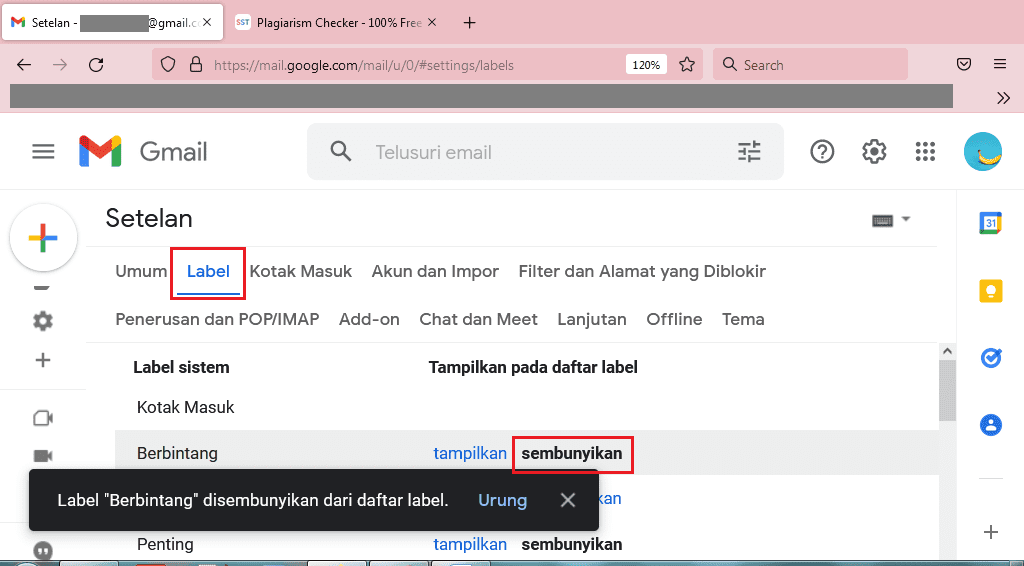Open Google Tasks from the side panel
The height and width of the screenshot is (566, 1024).
[990, 358]
